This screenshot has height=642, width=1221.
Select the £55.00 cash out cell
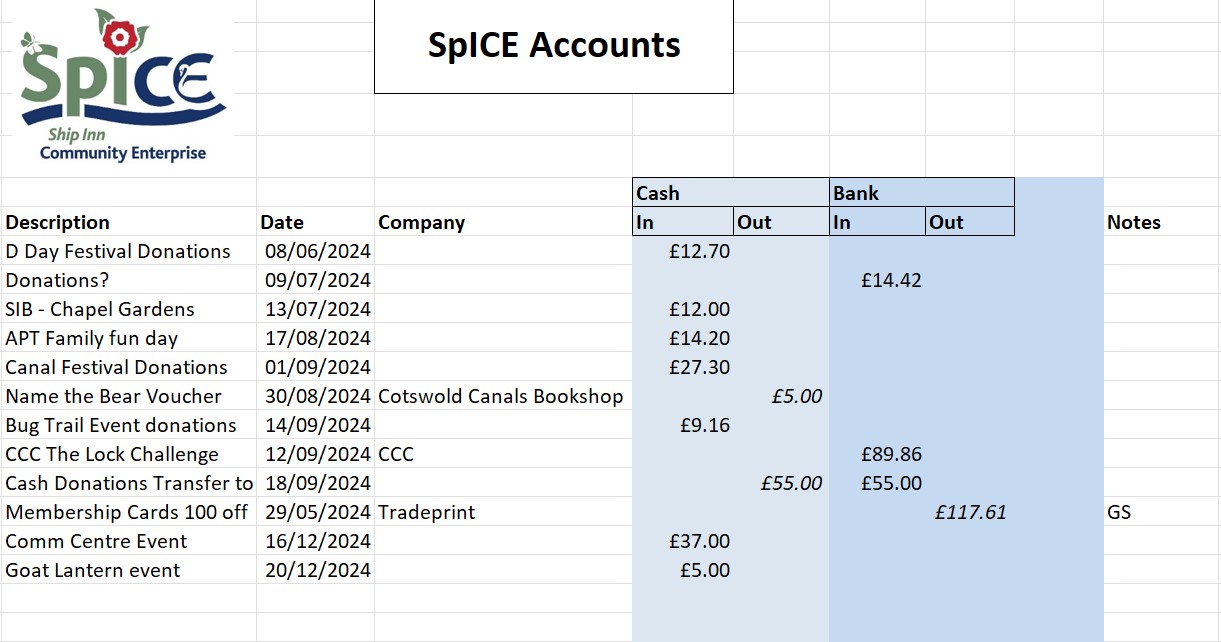(x=791, y=483)
